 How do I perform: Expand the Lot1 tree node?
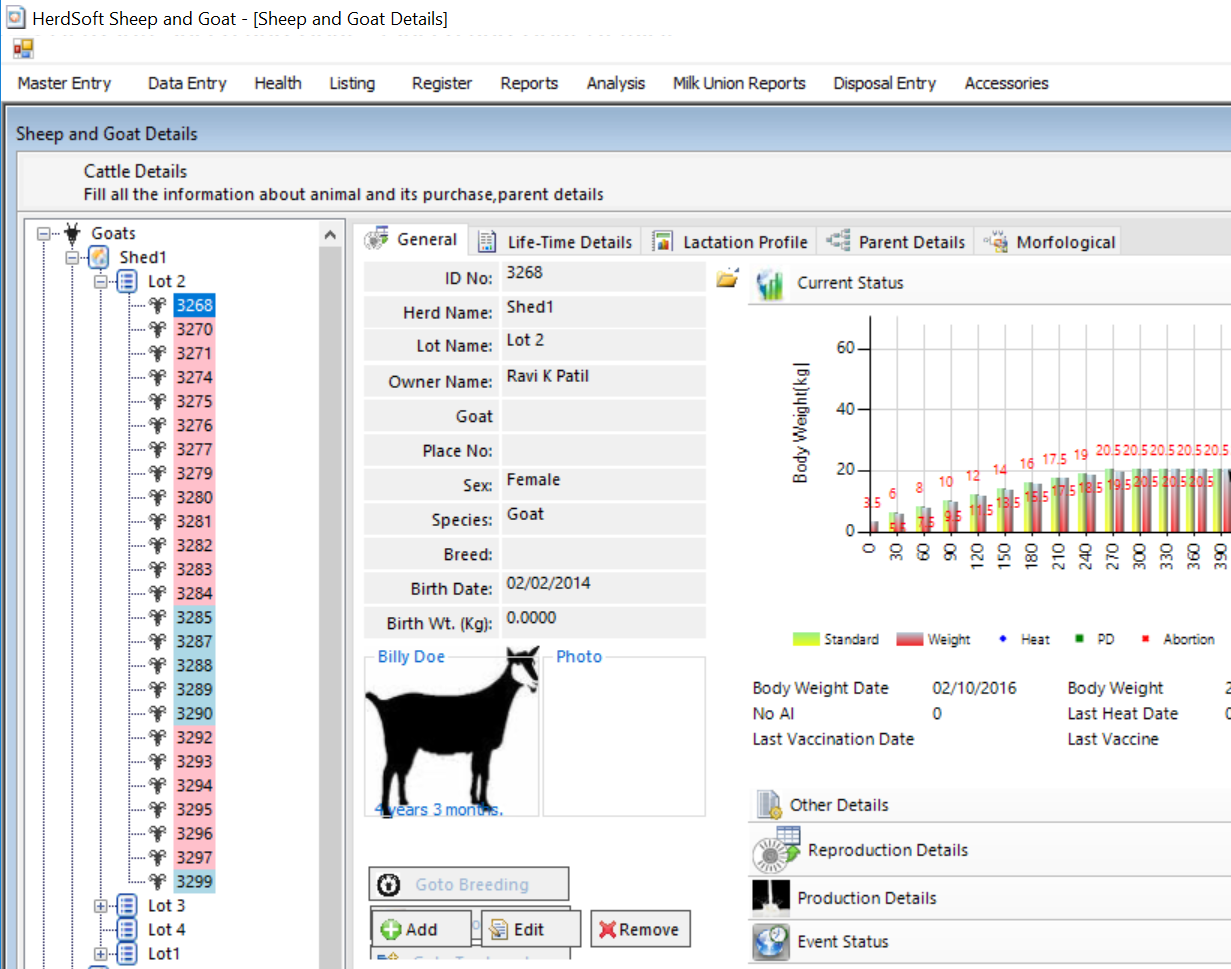pyautogui.click(x=101, y=954)
